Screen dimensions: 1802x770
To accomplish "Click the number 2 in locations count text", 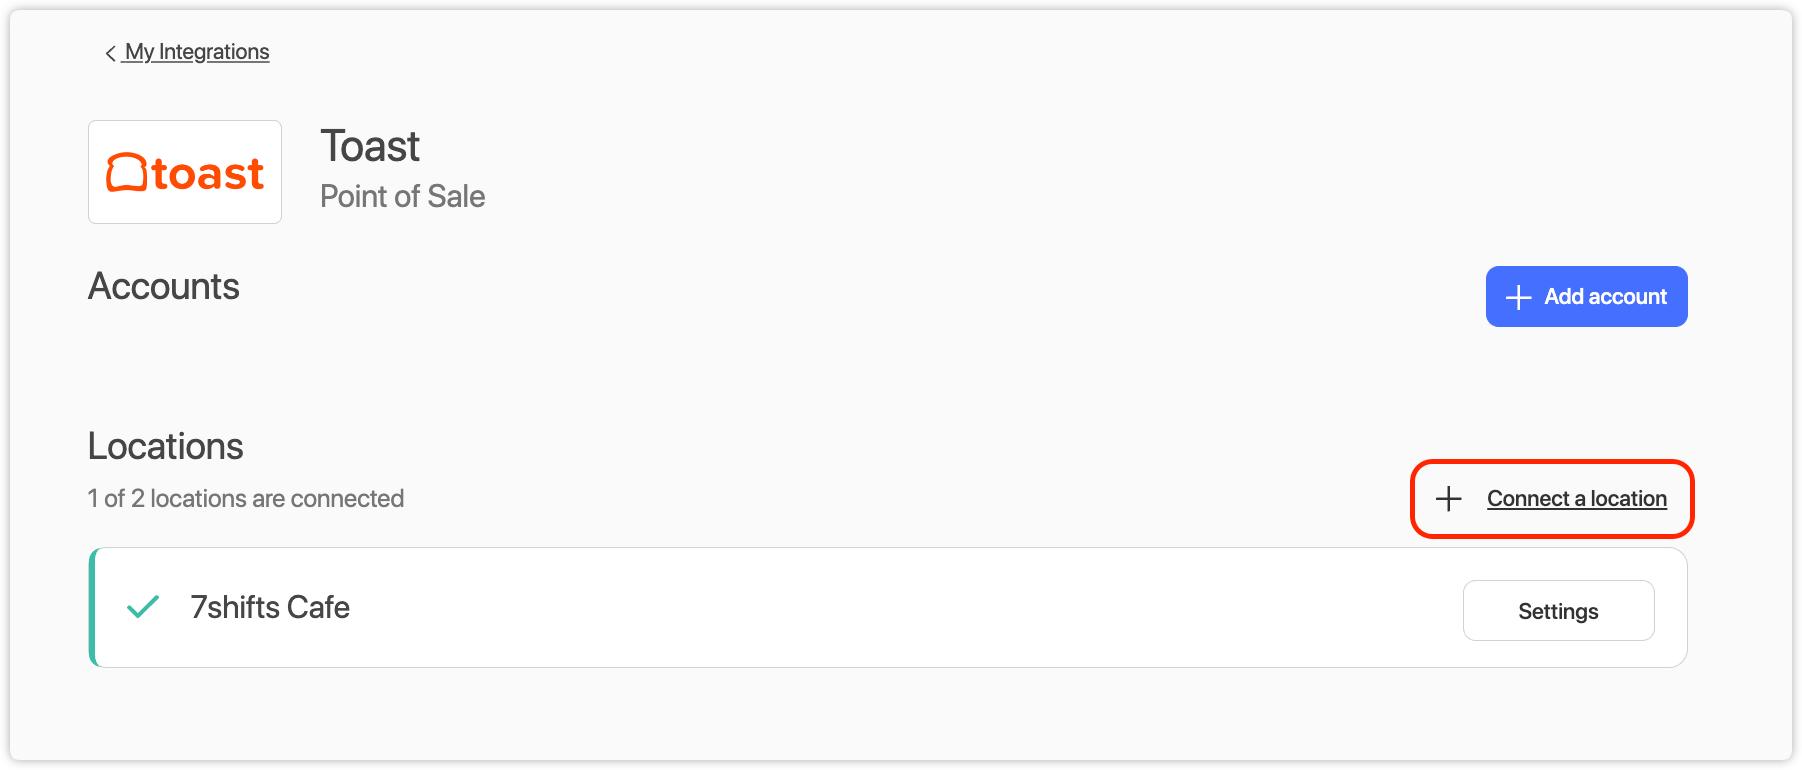I will (138, 499).
